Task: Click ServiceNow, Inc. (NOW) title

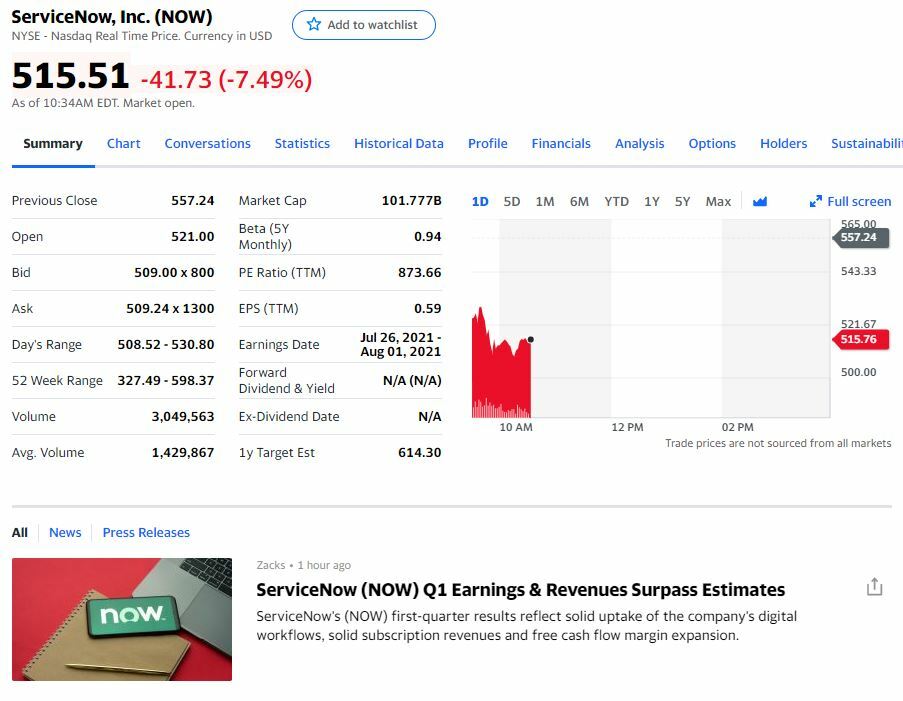Action: 112,17
